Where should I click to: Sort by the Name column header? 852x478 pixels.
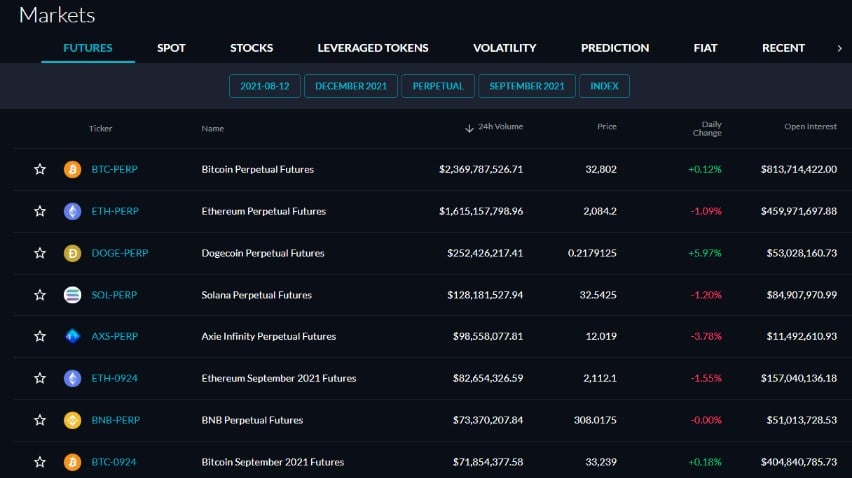point(212,129)
